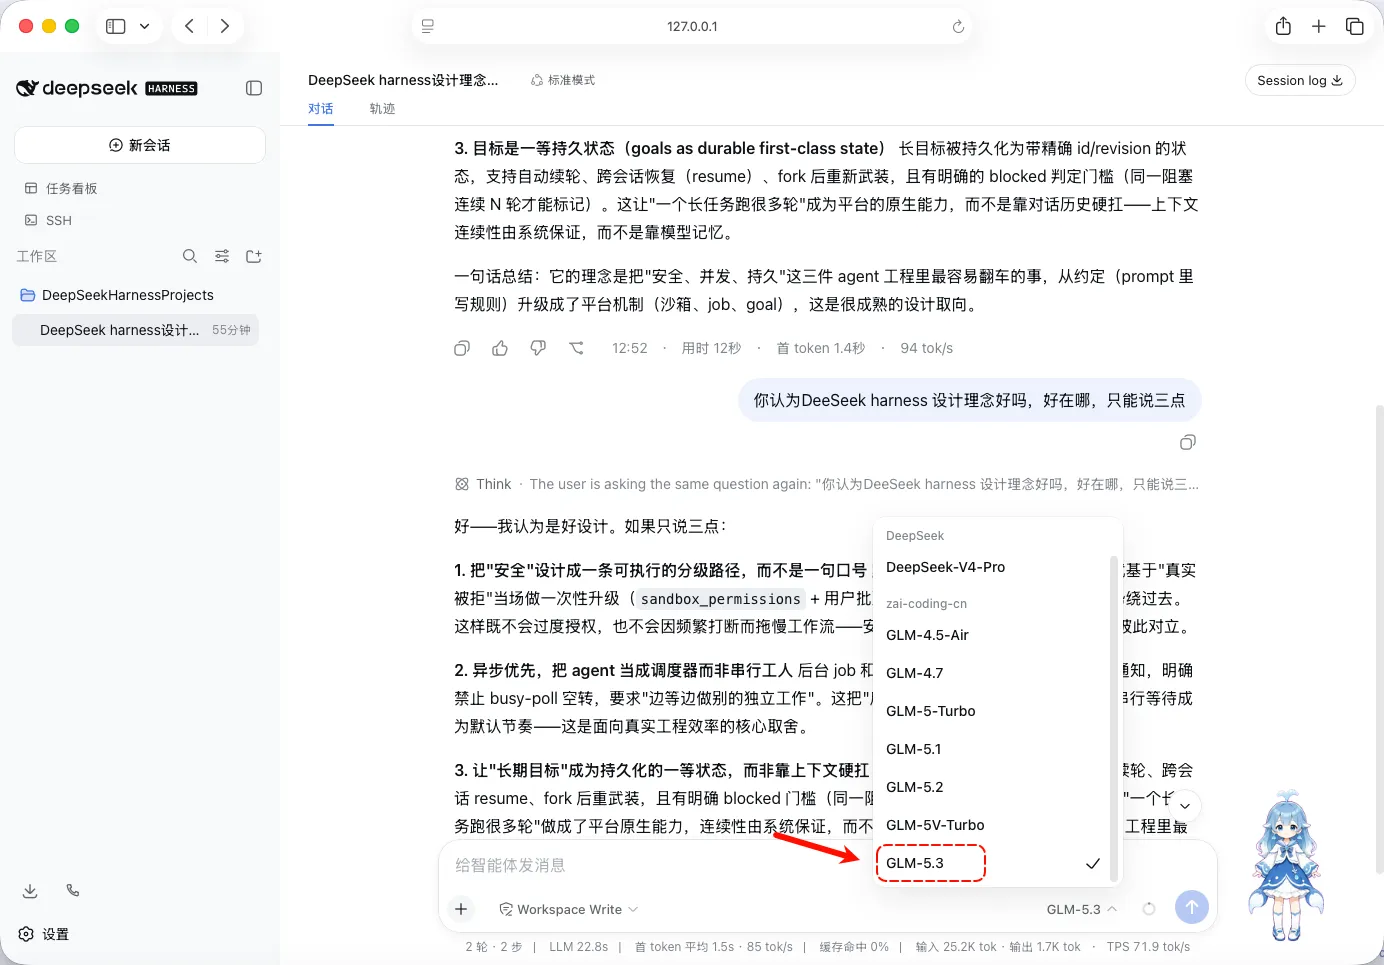Click the user message bubble 你认为DeeSeek harness
This screenshot has width=1384, height=965.
[x=969, y=401]
